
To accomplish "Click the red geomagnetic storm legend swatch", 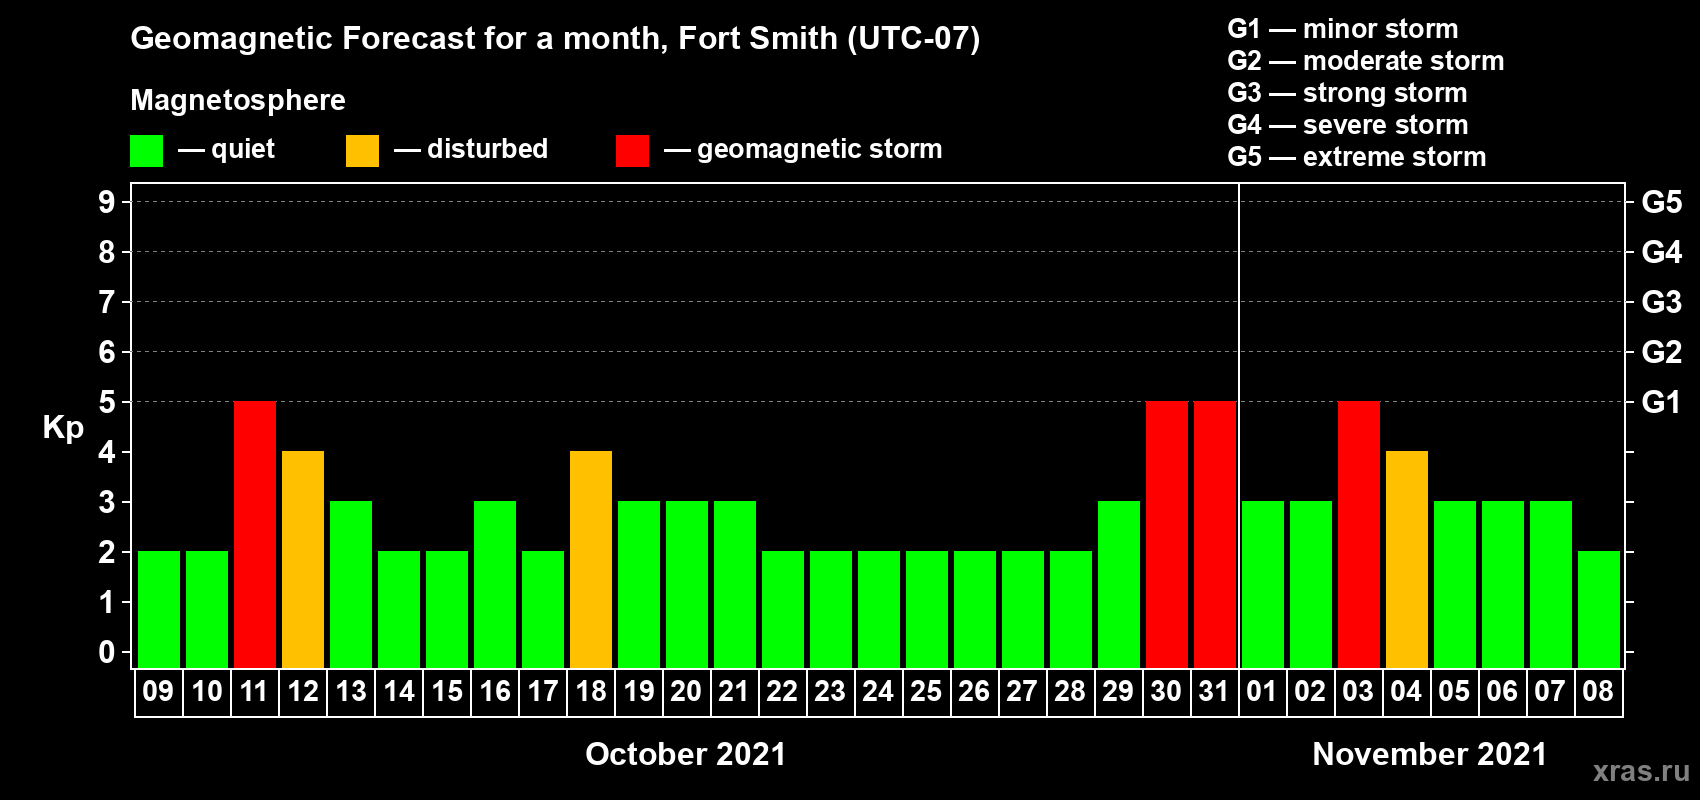I will [633, 151].
